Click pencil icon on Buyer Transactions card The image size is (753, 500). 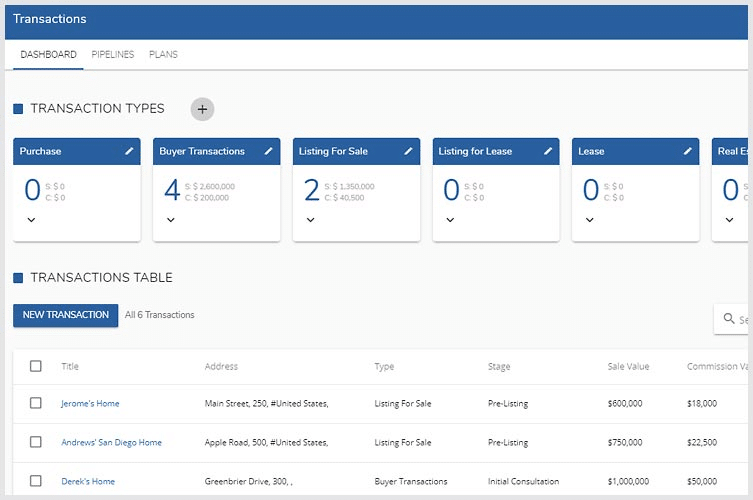(x=268, y=151)
